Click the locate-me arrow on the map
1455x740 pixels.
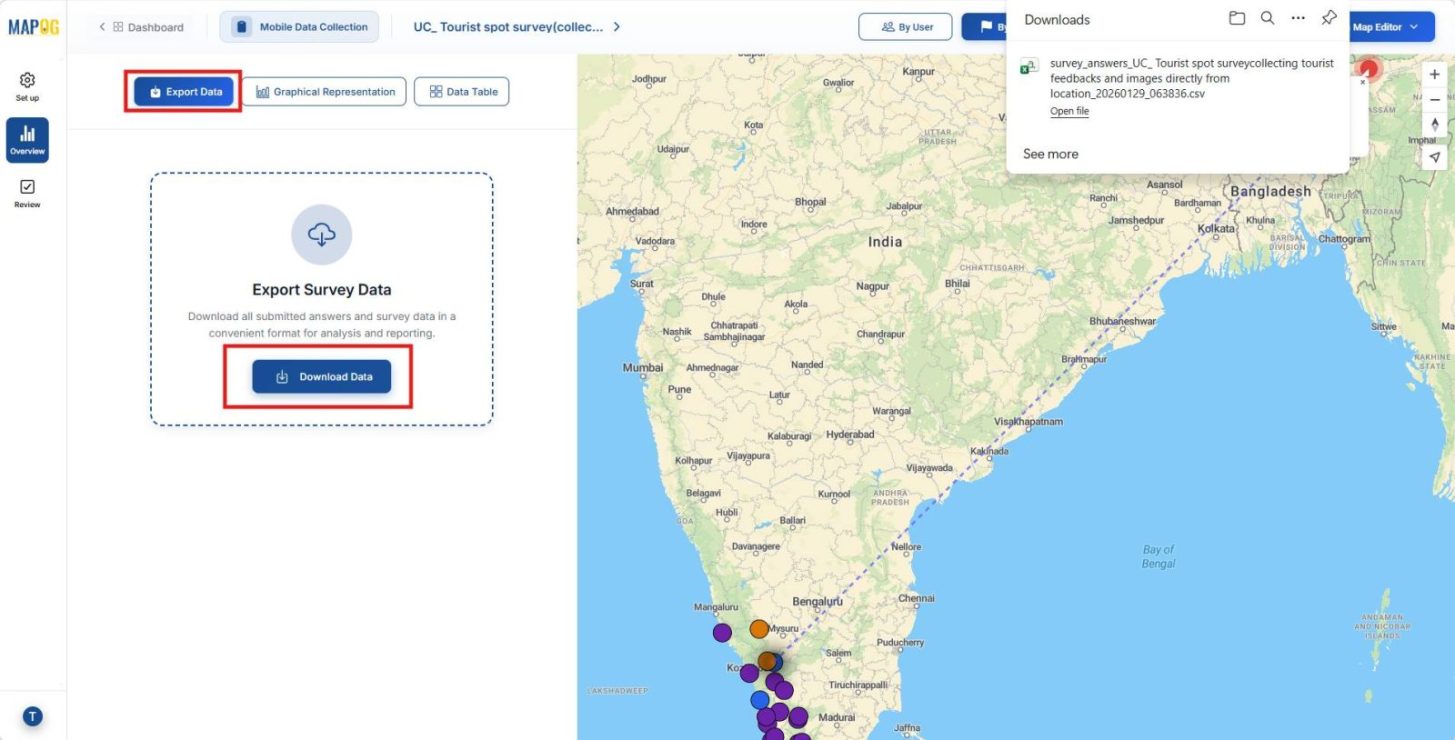click(1434, 157)
